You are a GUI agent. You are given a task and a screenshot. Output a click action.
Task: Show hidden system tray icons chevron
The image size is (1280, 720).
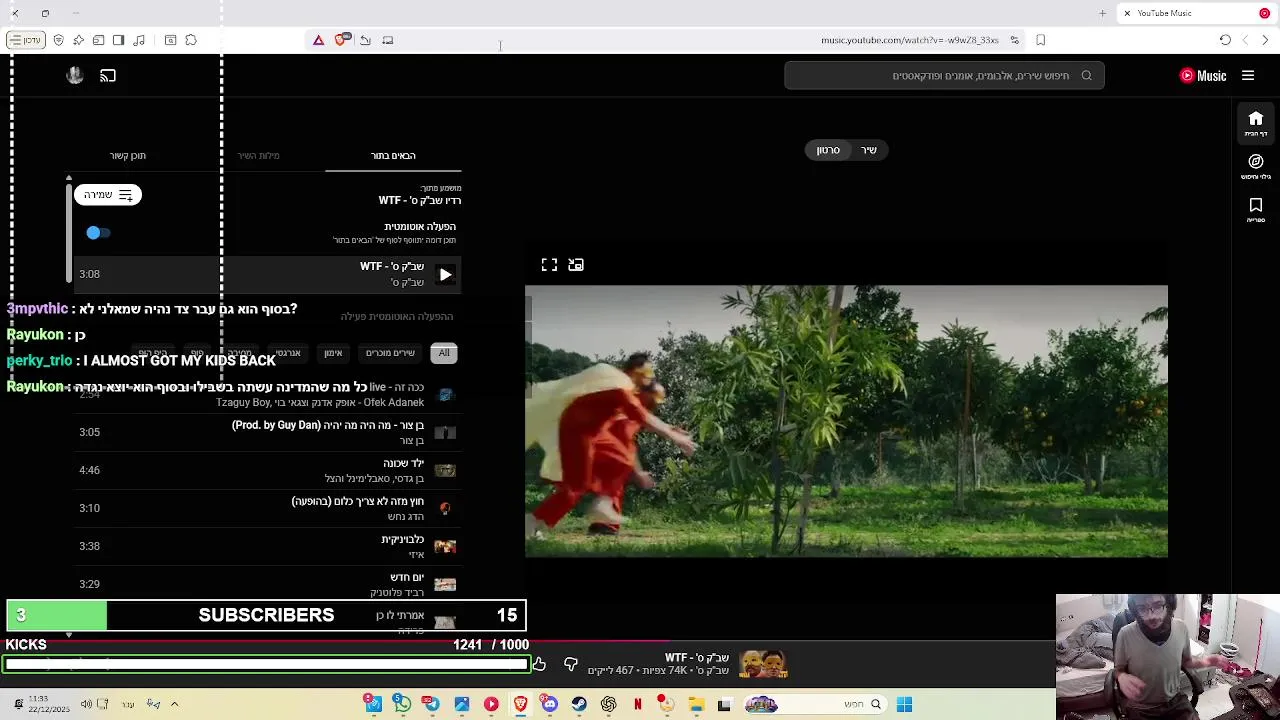click(x=174, y=704)
